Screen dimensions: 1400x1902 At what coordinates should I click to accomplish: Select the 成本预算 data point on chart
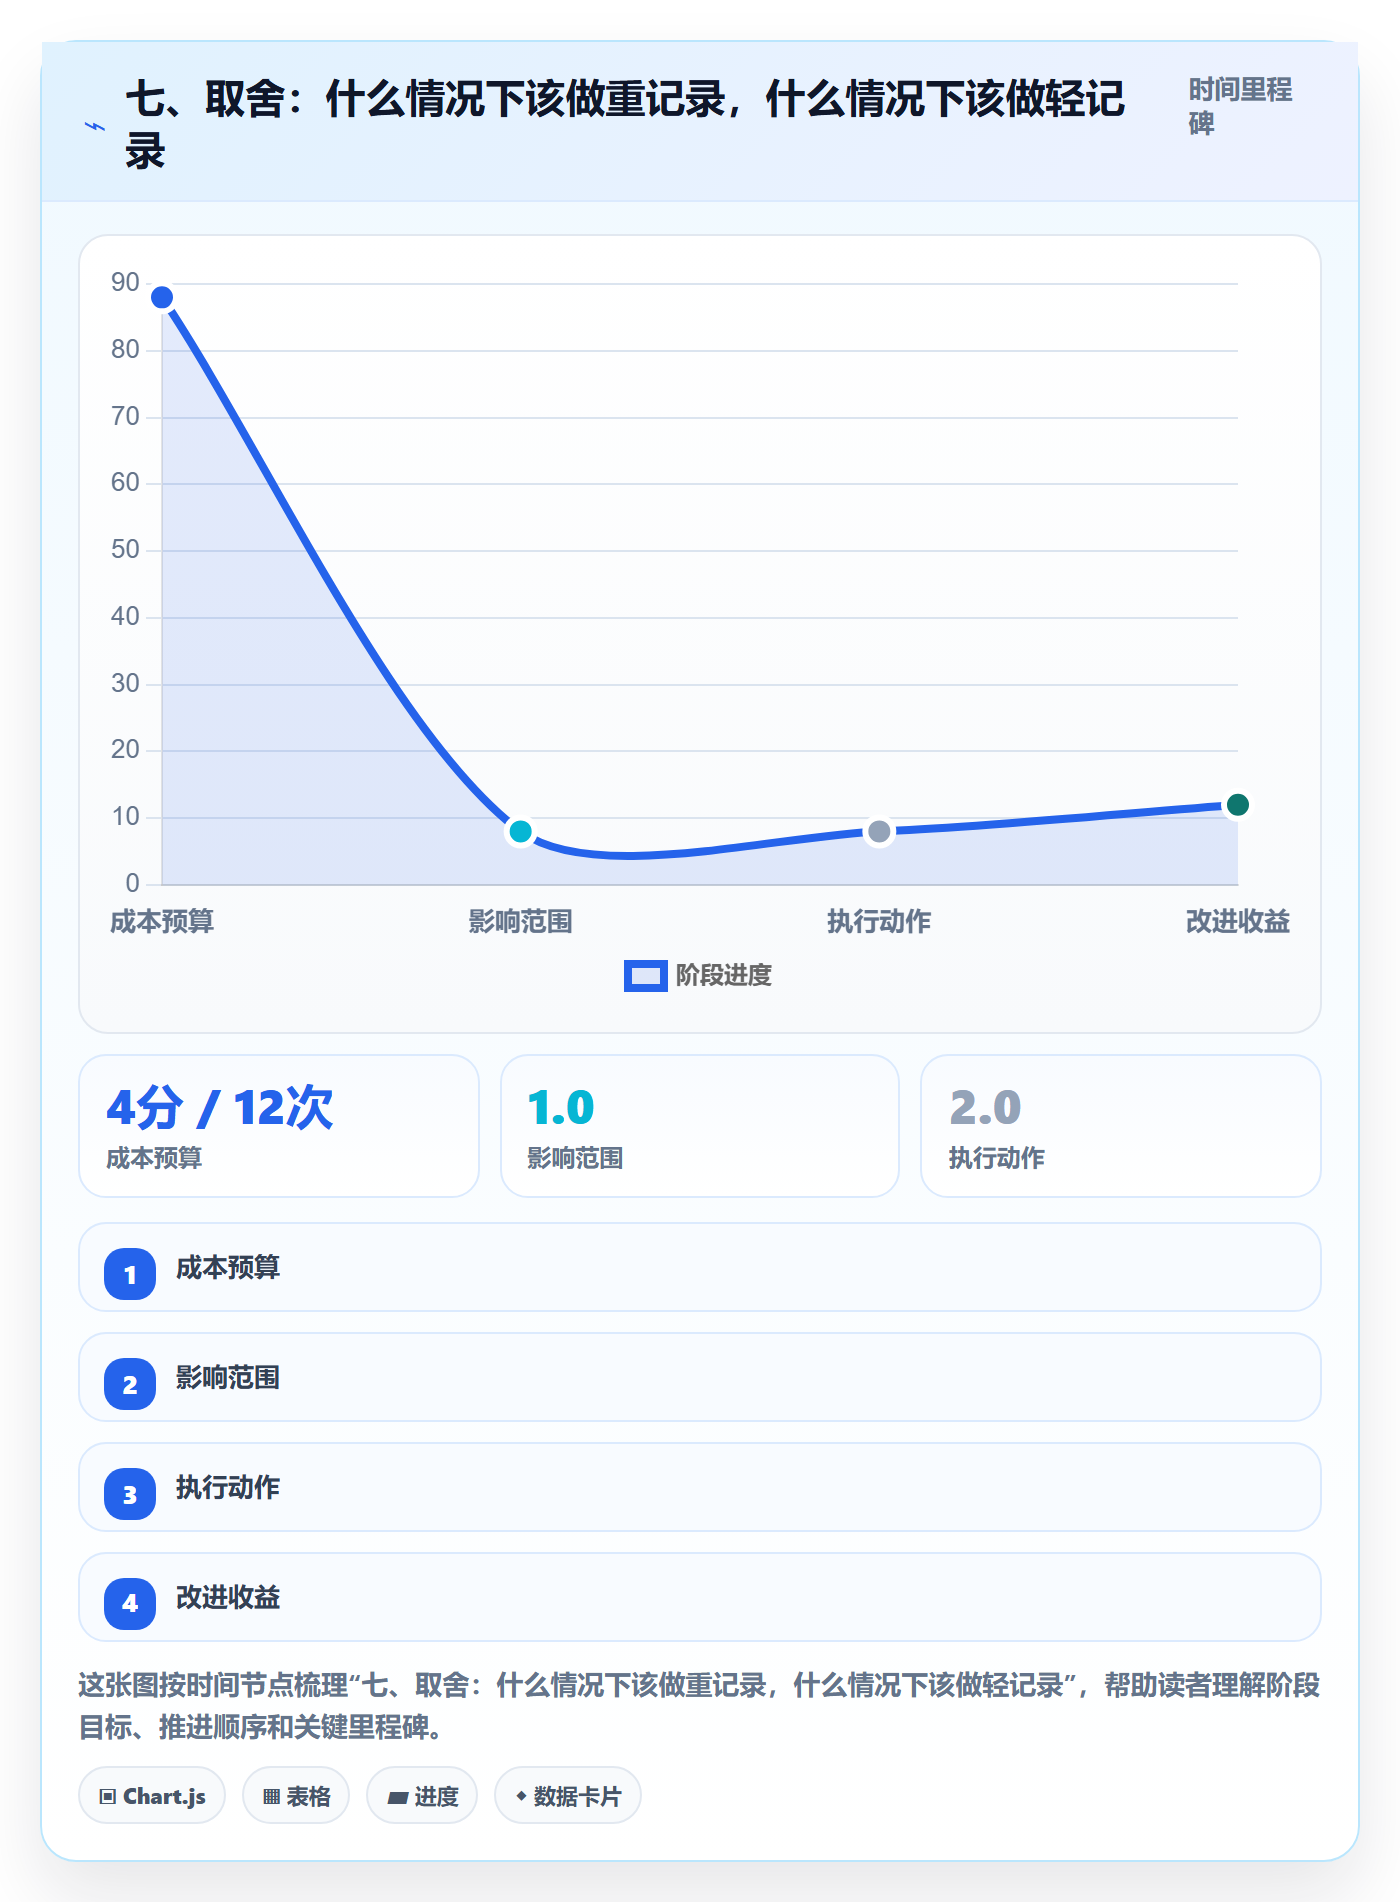coord(162,298)
